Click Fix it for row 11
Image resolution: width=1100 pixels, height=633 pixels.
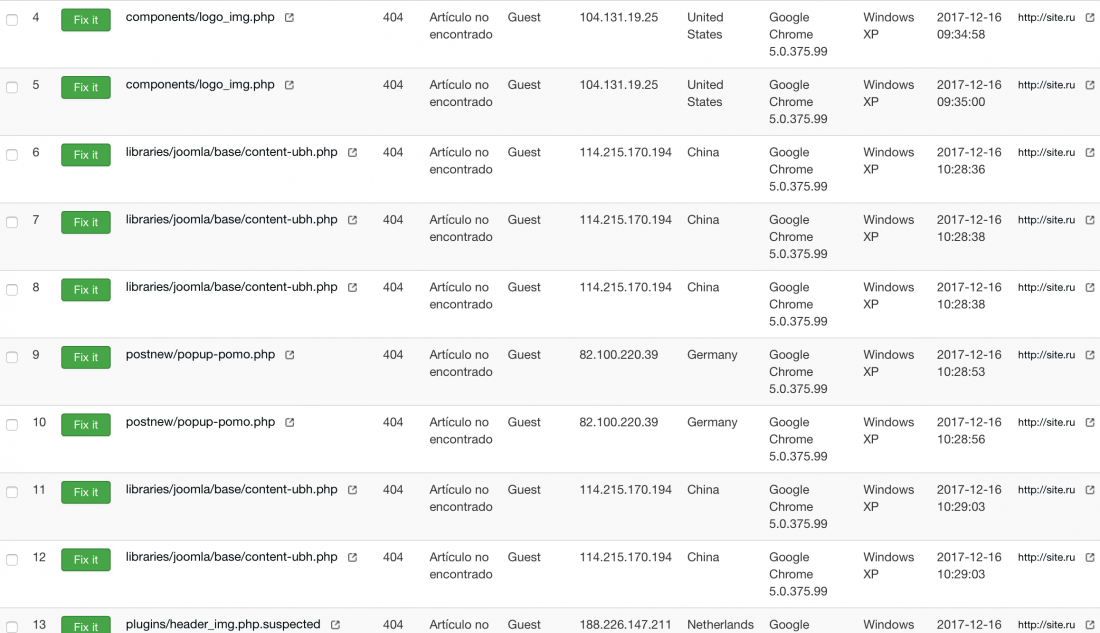pyautogui.click(x=86, y=492)
